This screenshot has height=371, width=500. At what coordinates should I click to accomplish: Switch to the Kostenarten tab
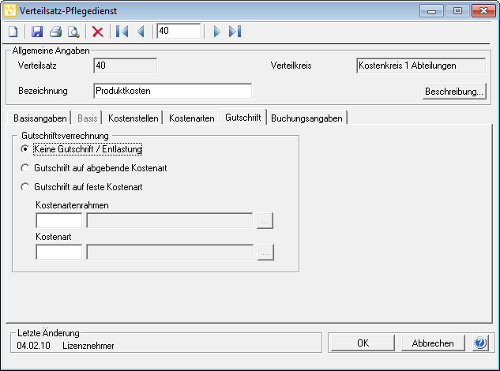coord(192,118)
